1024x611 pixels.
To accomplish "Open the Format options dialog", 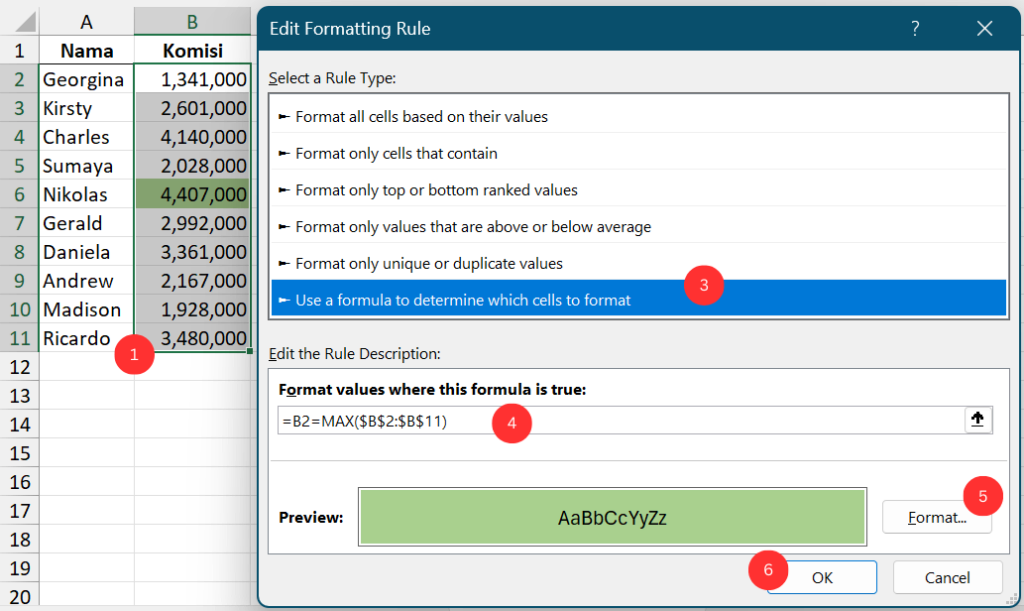I will point(936,517).
